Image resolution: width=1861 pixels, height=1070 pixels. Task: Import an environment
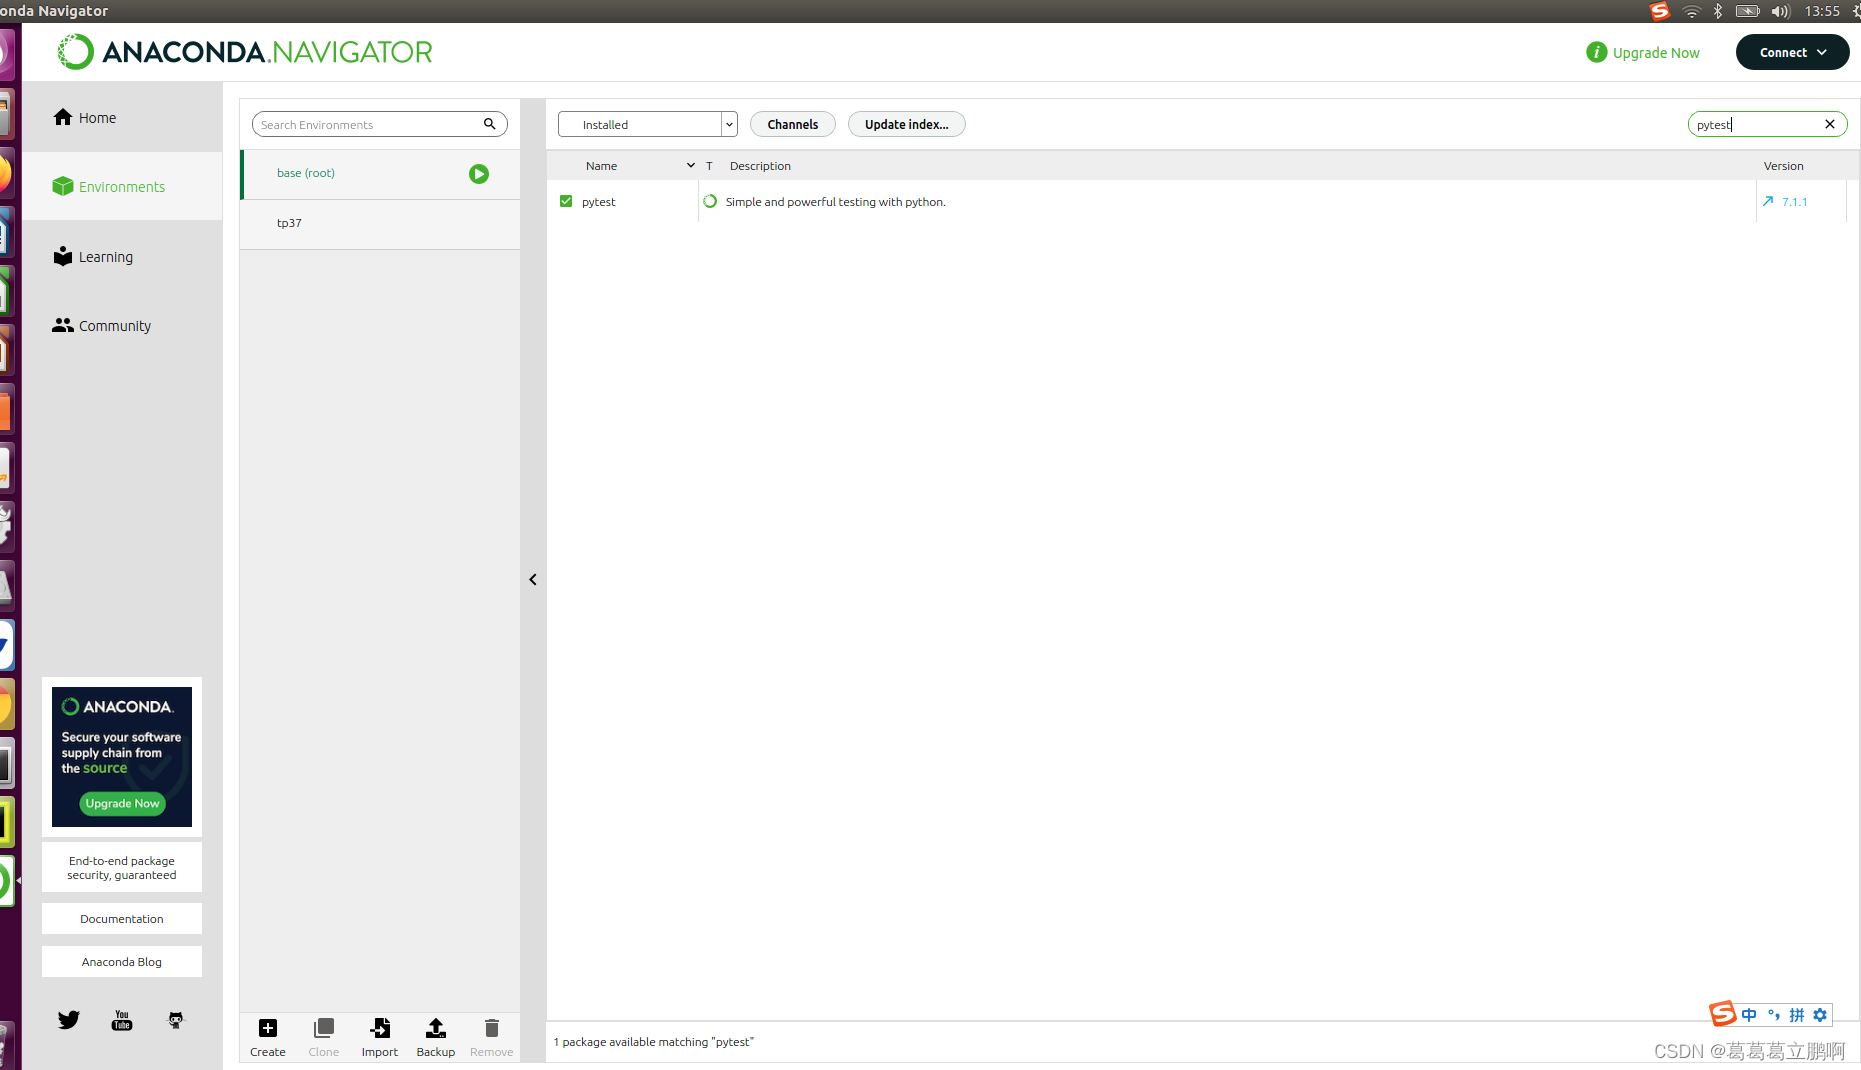tap(380, 1037)
